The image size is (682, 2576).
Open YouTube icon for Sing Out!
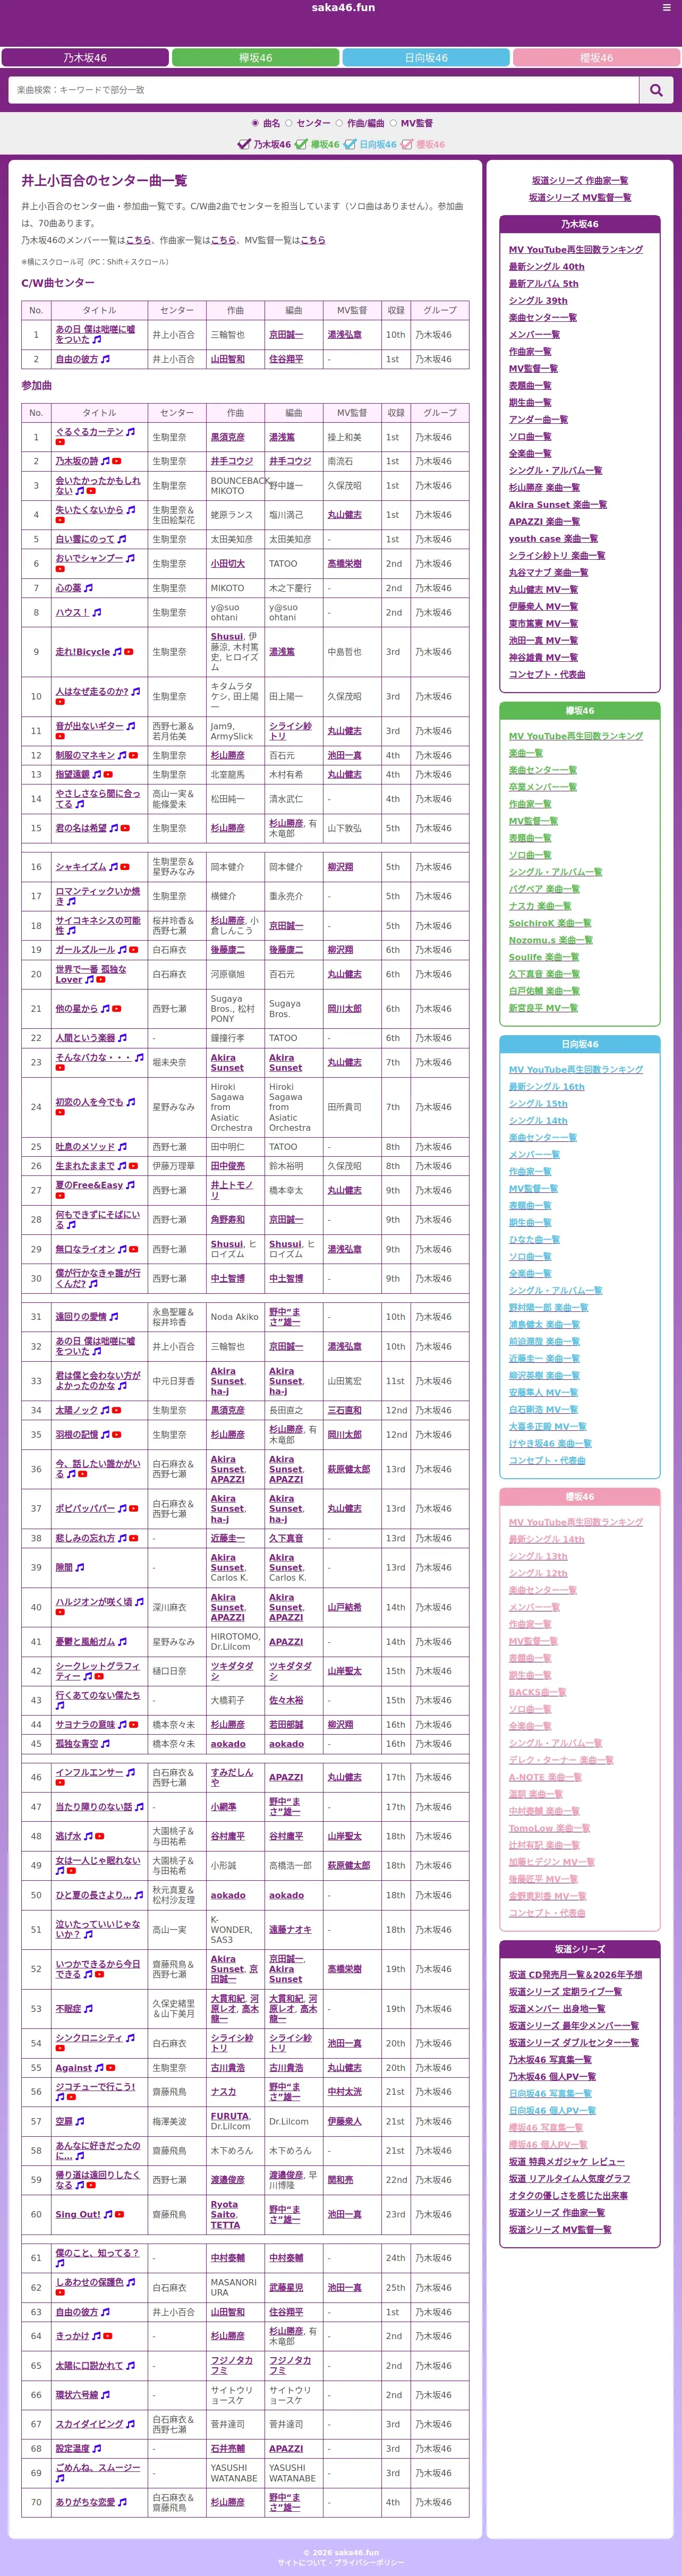[x=120, y=2214]
